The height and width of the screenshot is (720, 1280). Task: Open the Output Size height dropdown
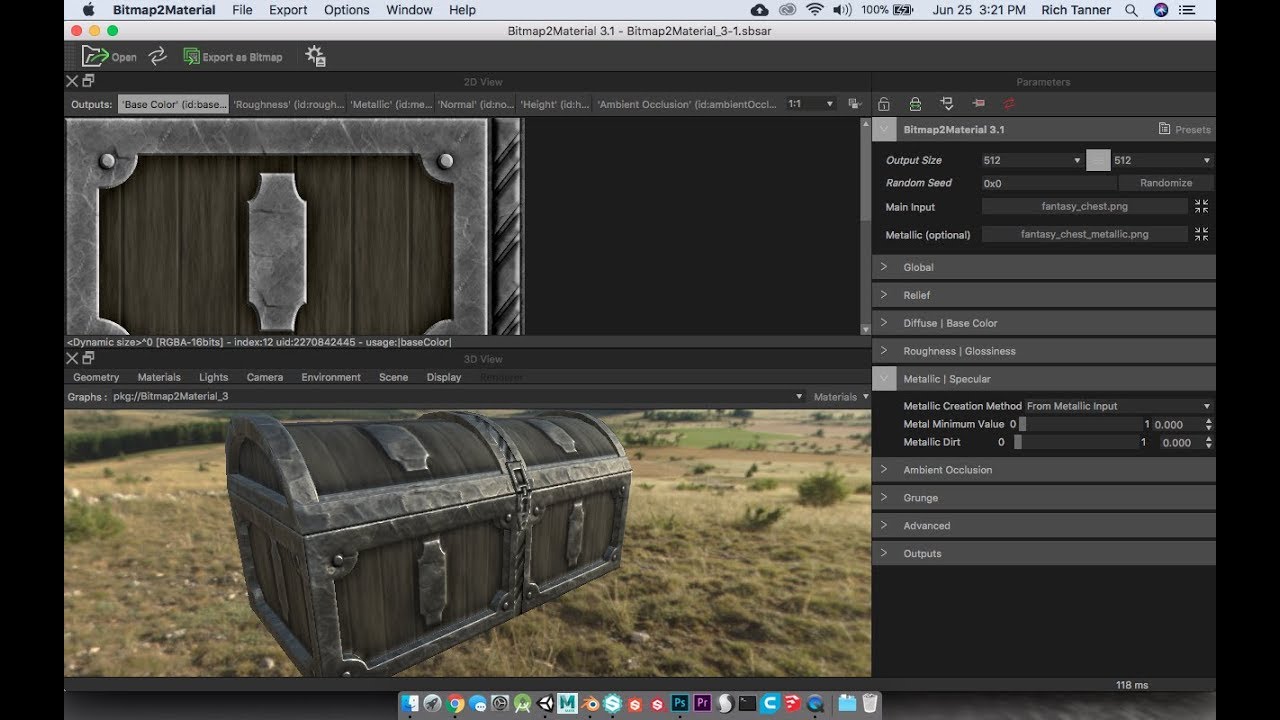pos(1162,160)
